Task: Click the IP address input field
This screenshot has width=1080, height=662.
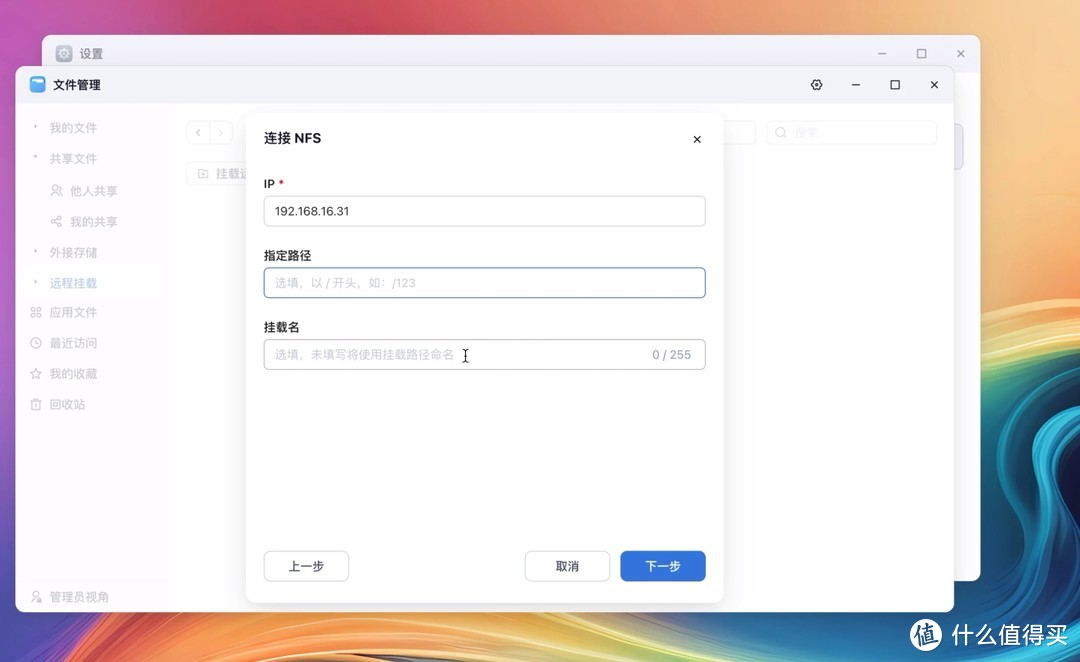Action: click(x=484, y=211)
